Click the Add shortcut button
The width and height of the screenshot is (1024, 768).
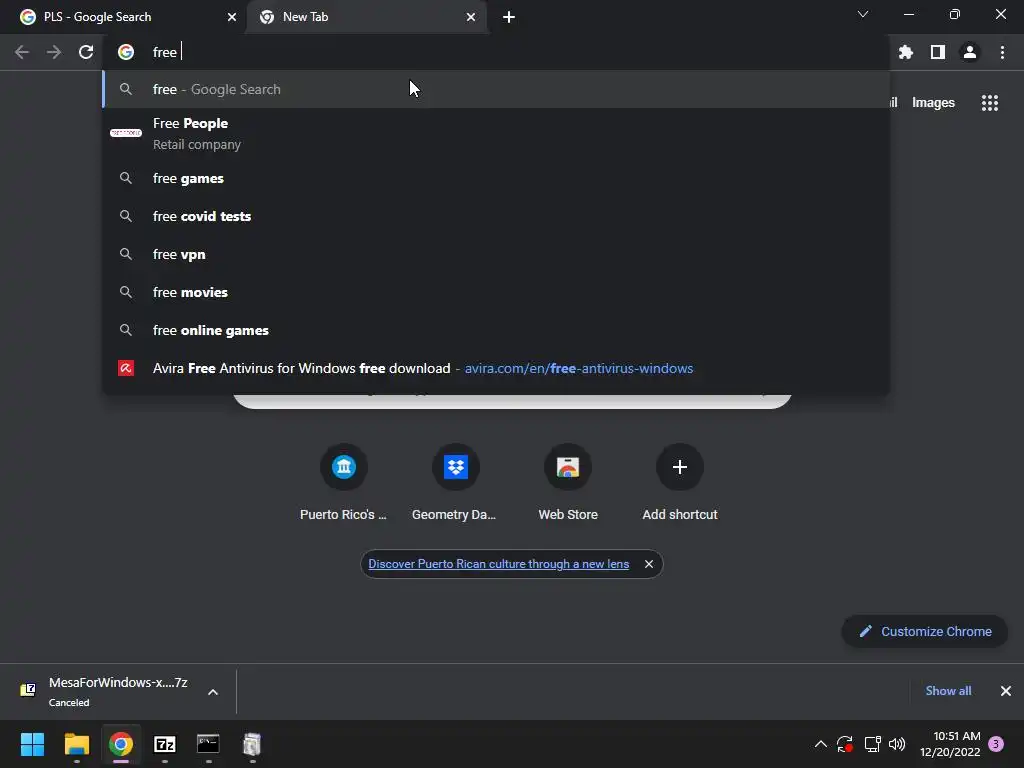pos(679,483)
